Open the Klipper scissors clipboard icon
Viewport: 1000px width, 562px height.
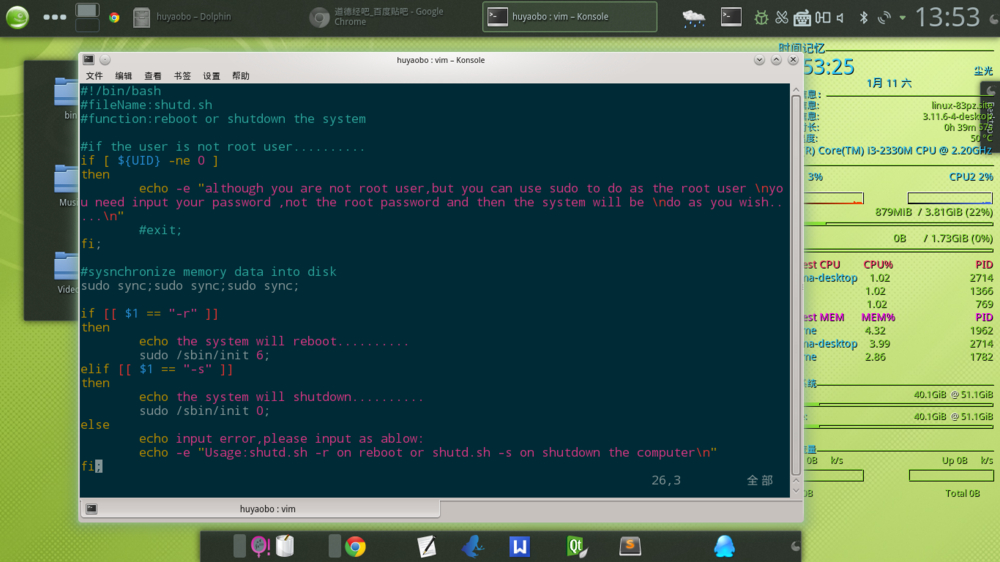click(x=781, y=18)
